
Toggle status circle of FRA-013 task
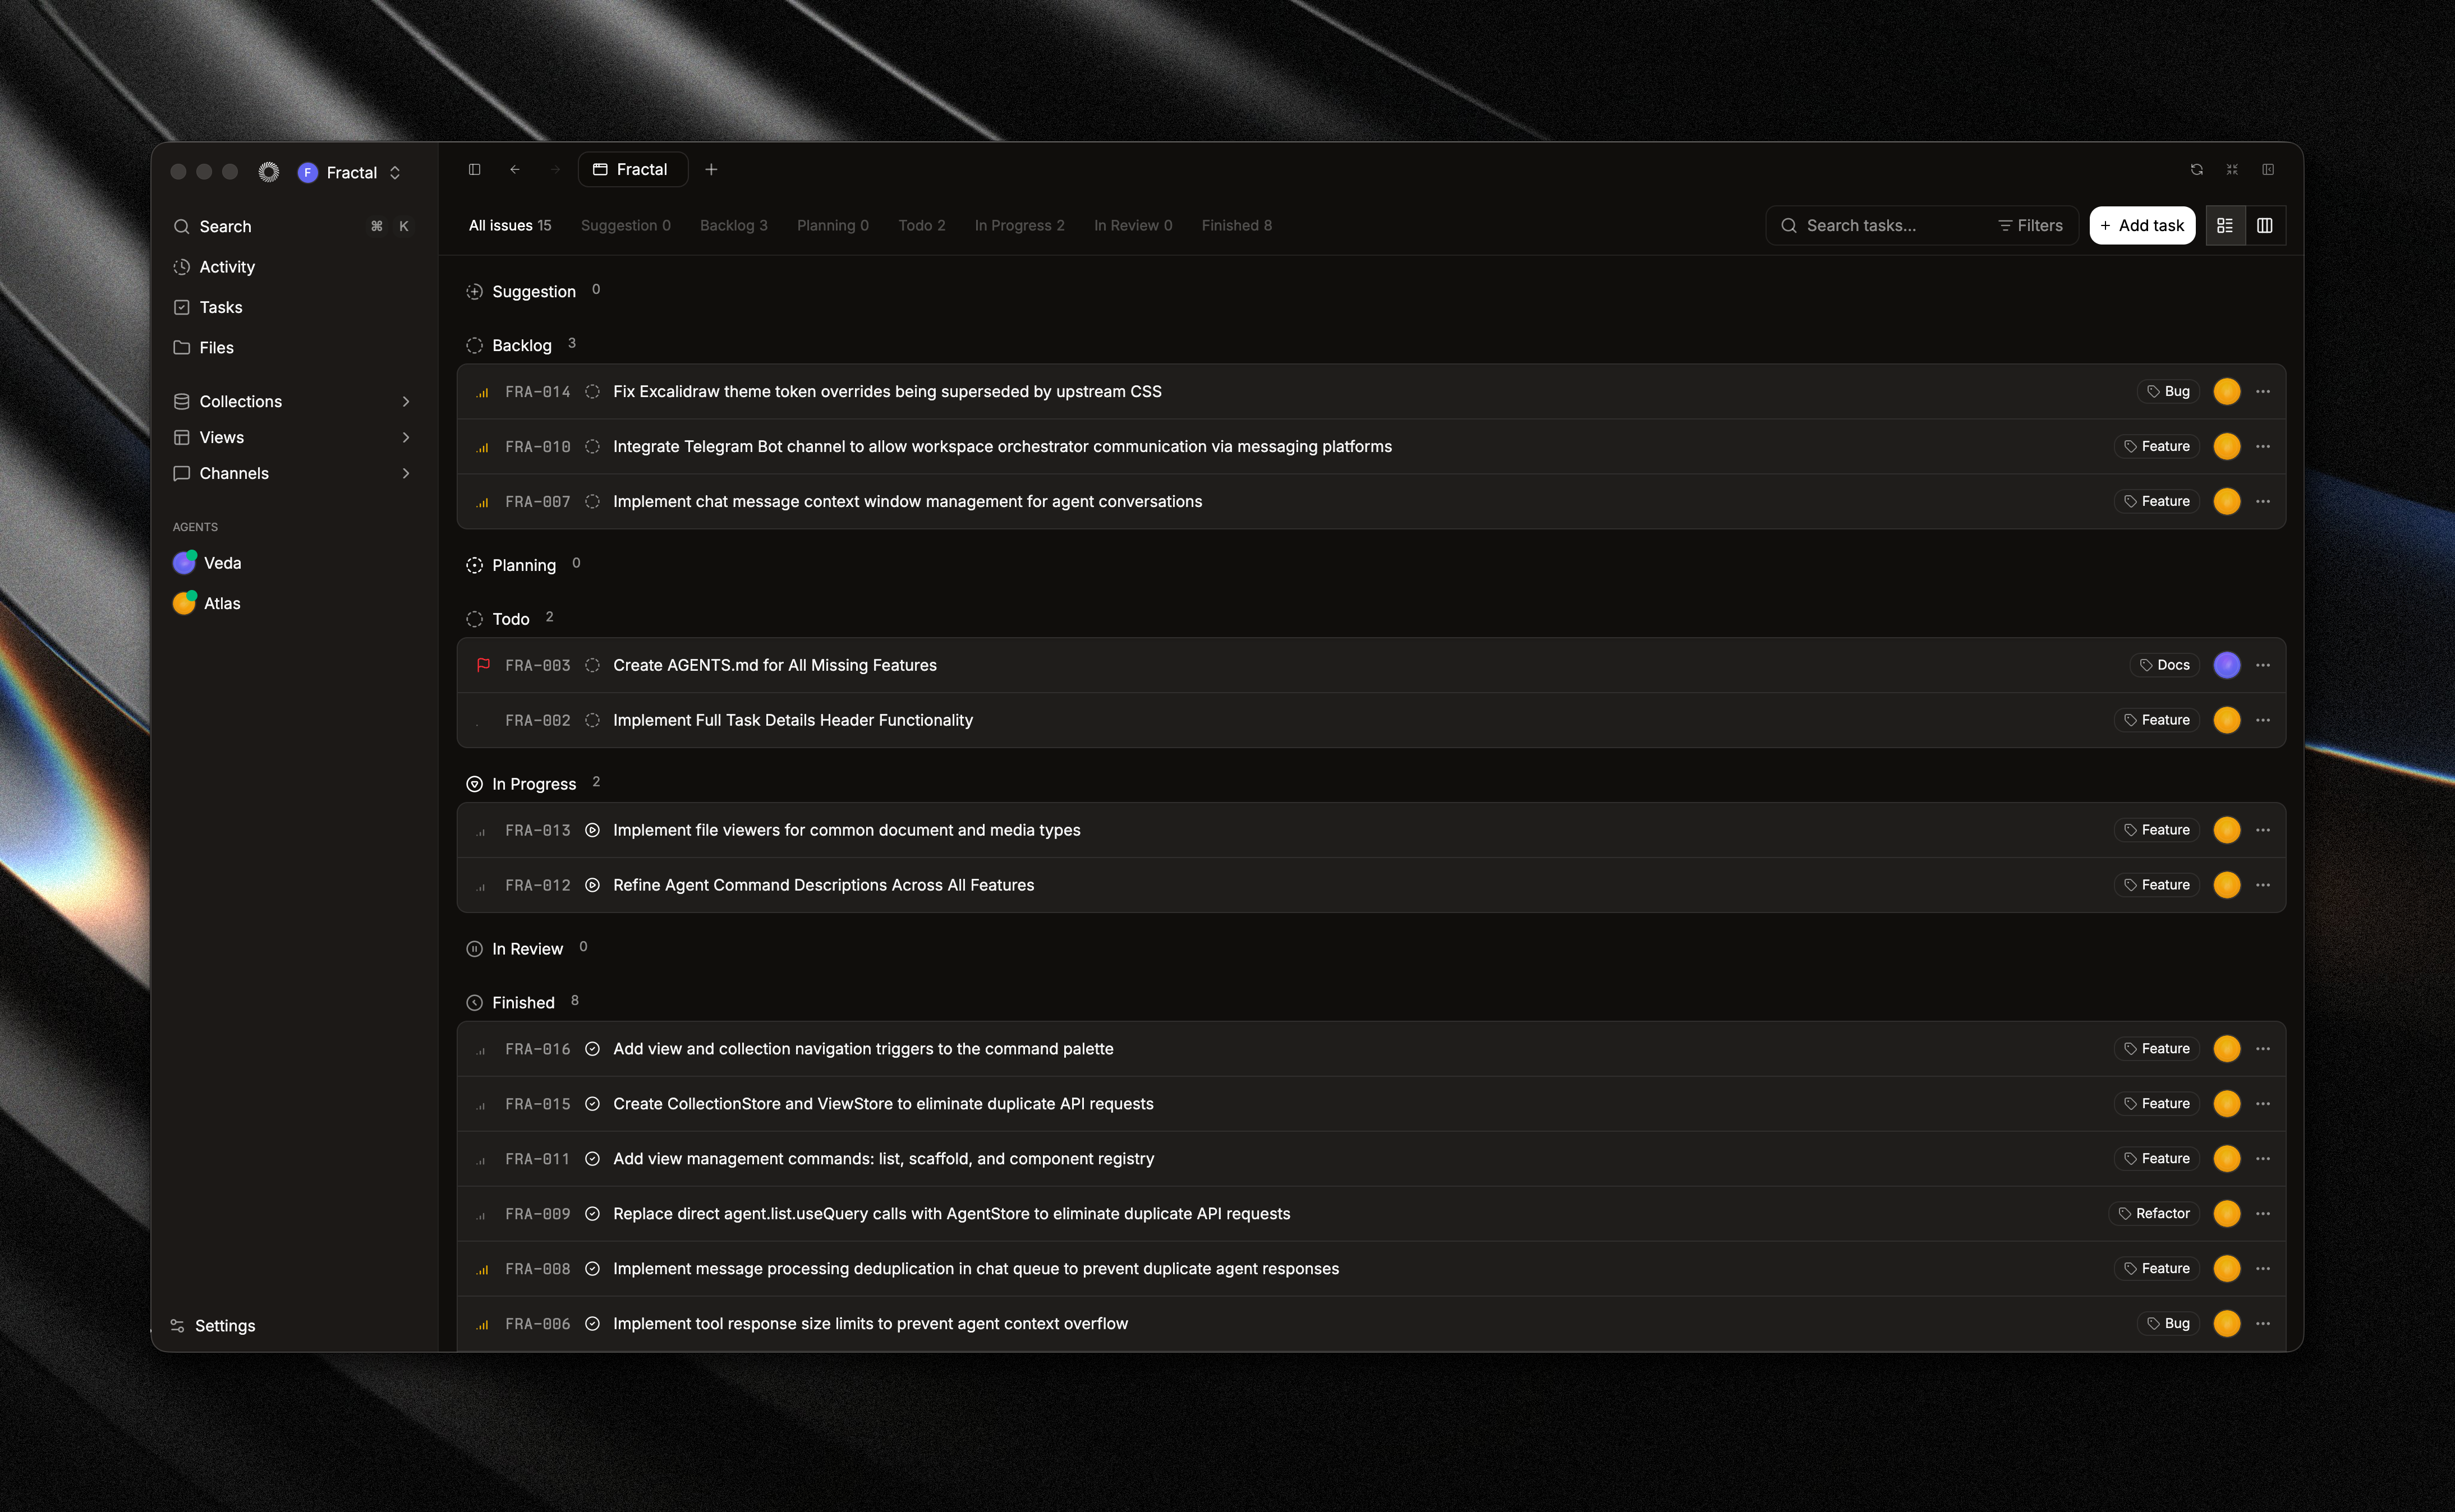(x=592, y=831)
